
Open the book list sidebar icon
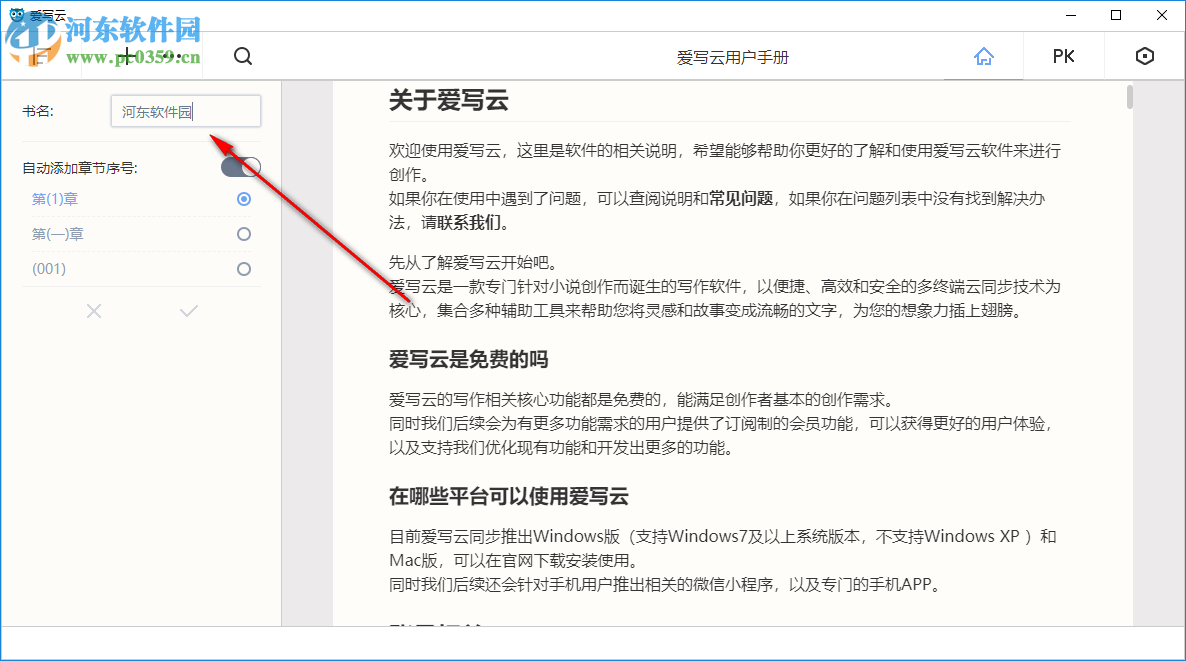tap(40, 56)
